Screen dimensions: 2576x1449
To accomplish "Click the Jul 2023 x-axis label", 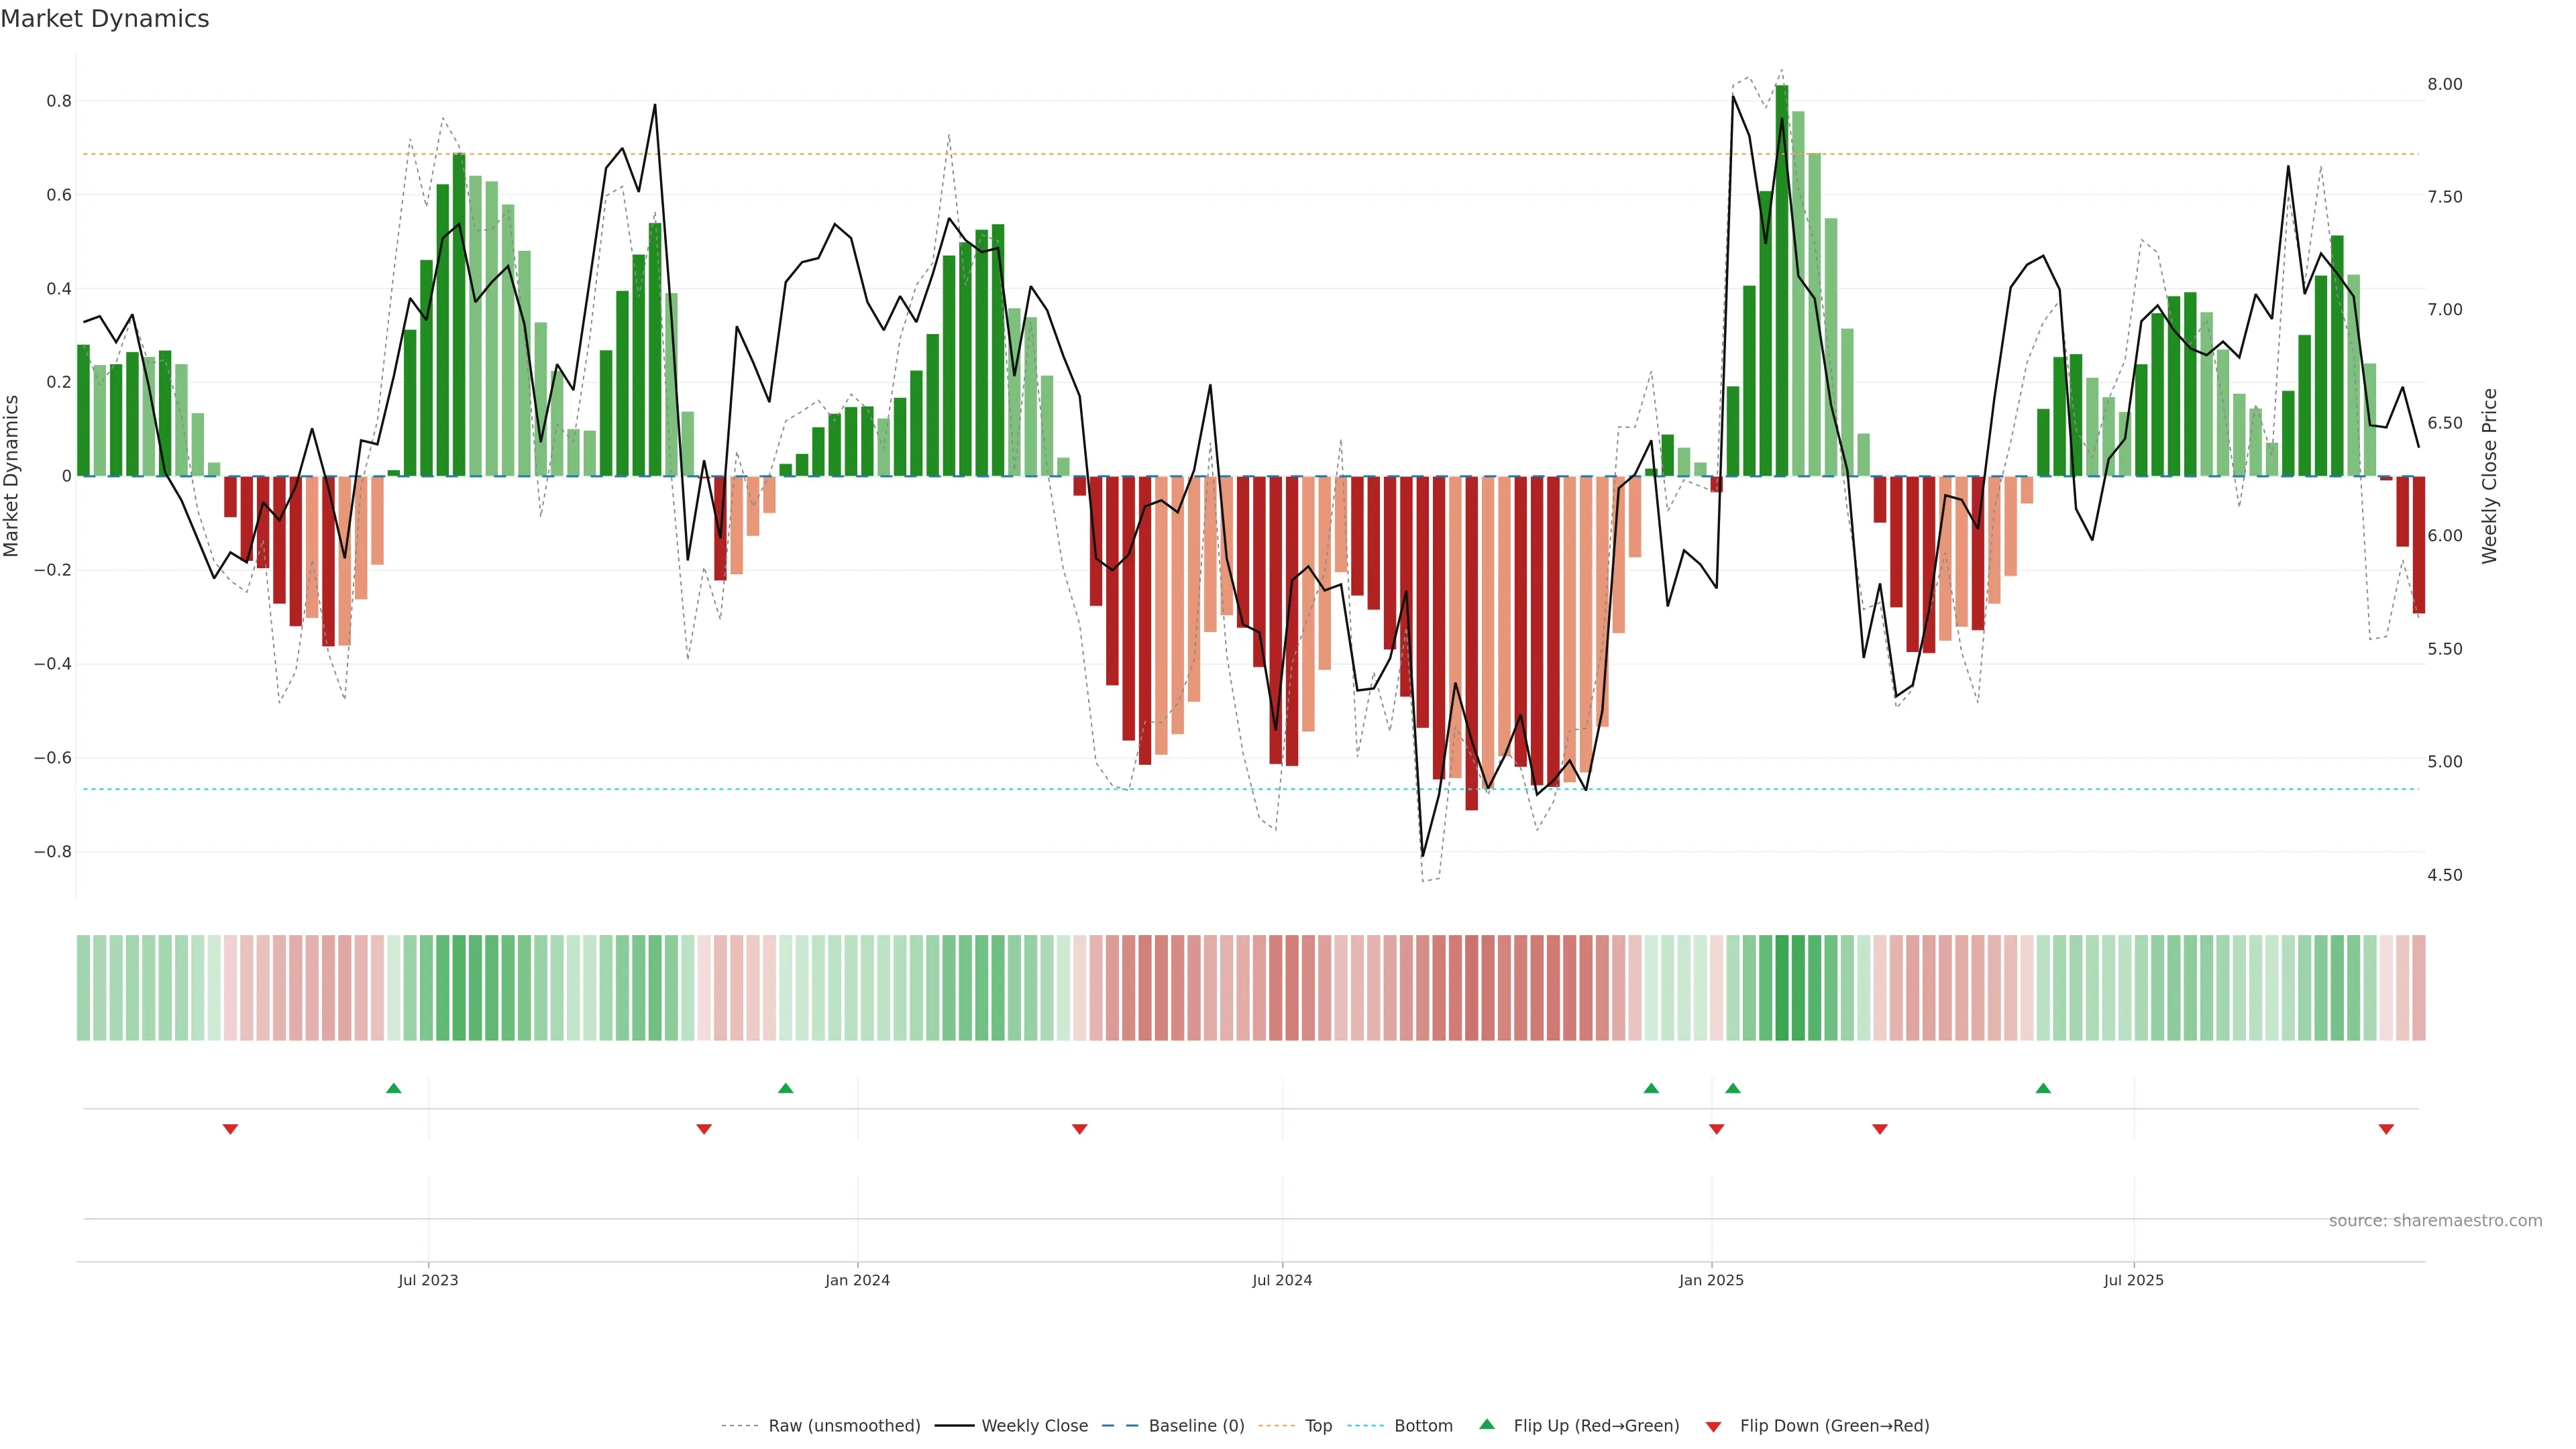I will pos(428,1280).
